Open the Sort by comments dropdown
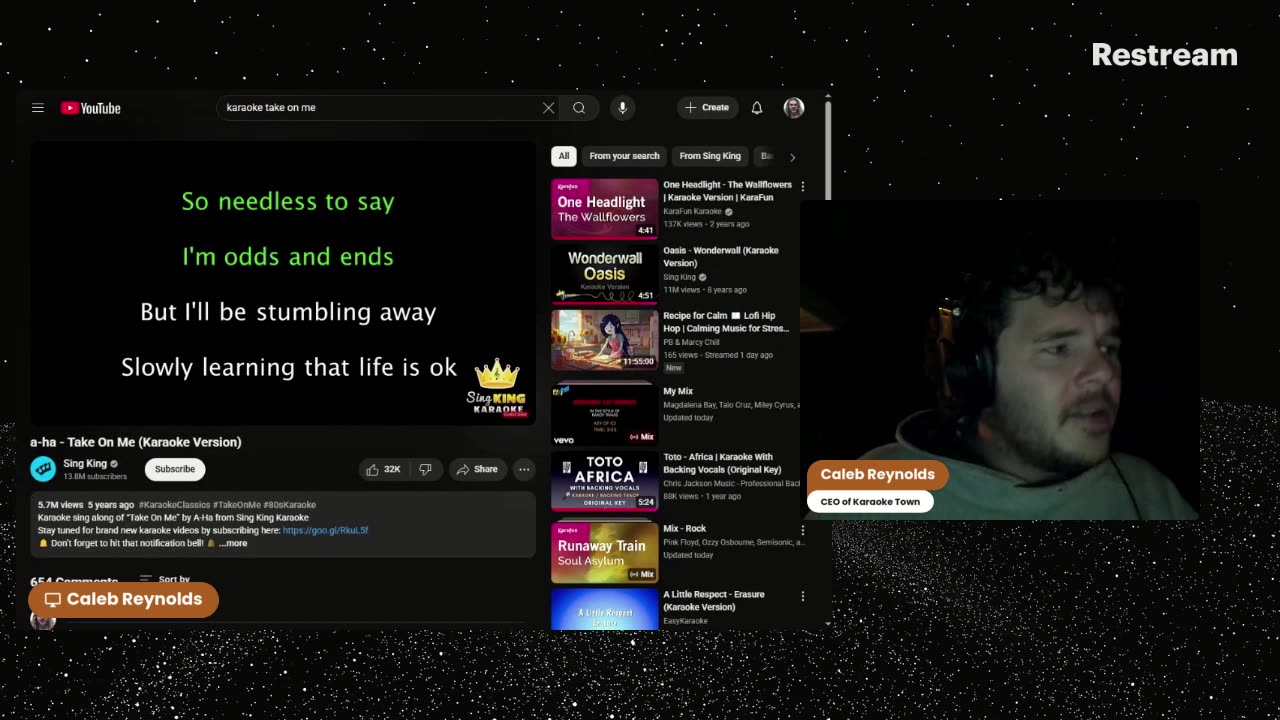1280x720 pixels. click(165, 579)
